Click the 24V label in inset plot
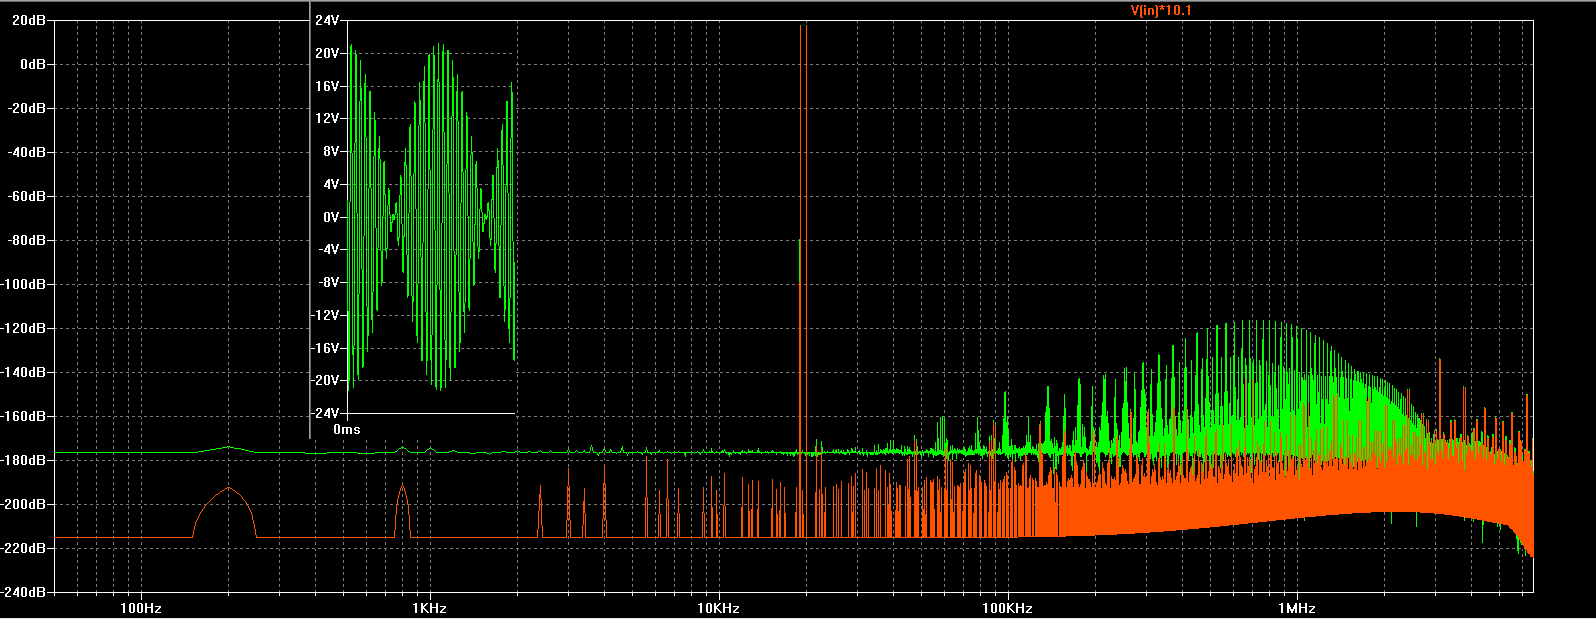The width and height of the screenshot is (1596, 619). pyautogui.click(x=327, y=20)
